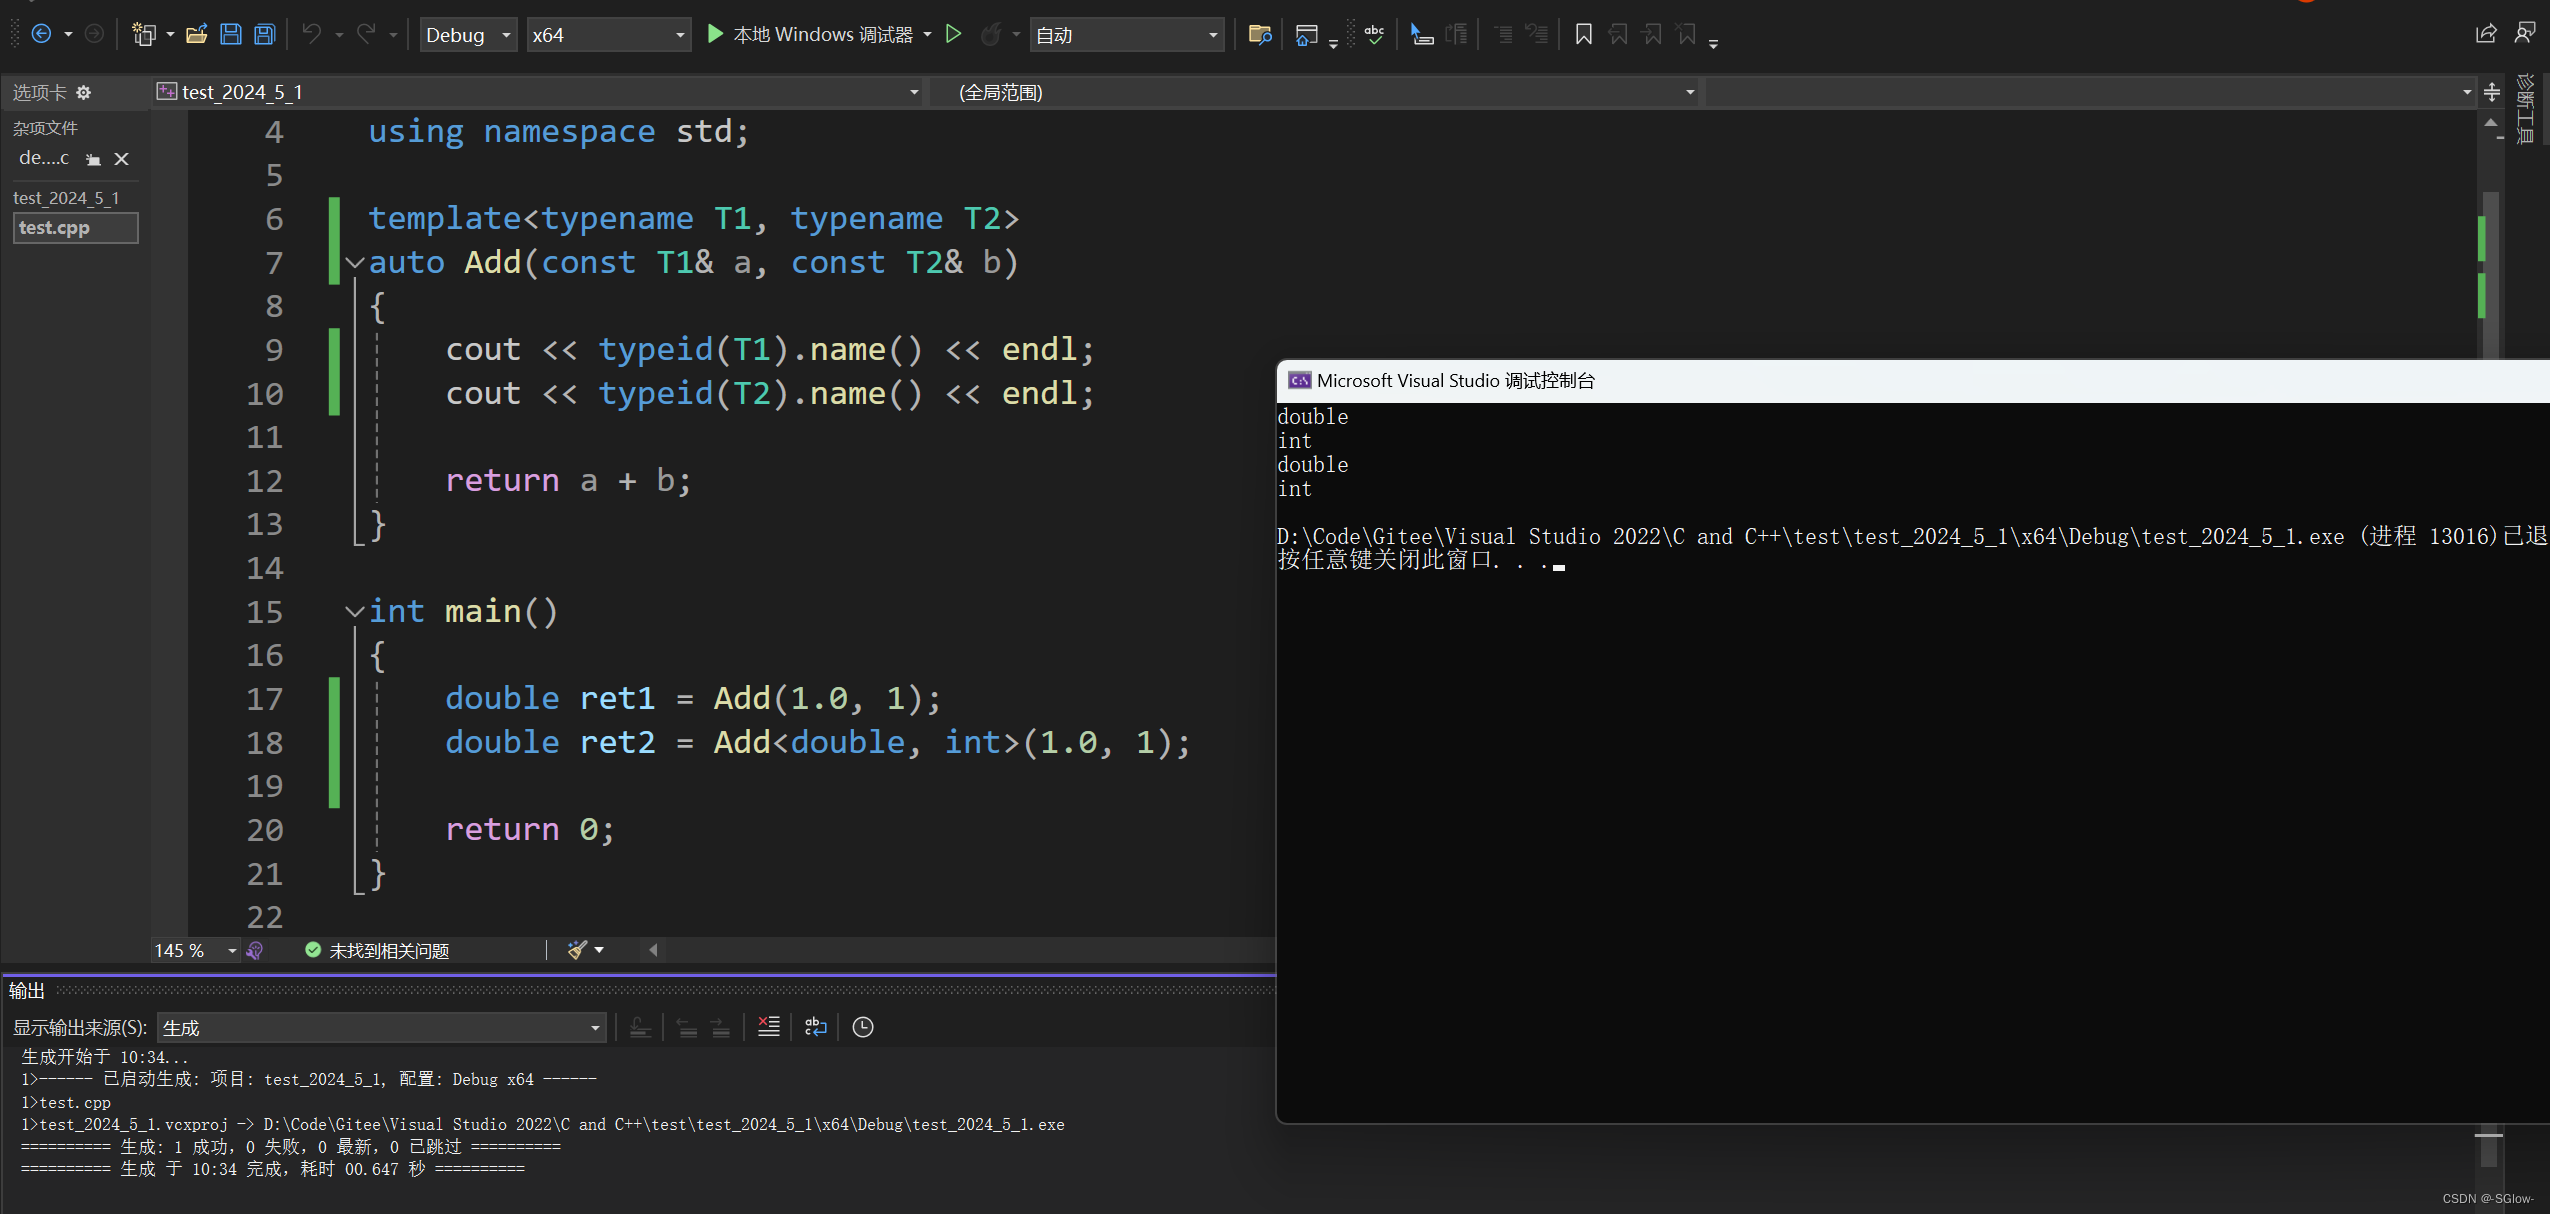Click the Find in Files icon

[x=1260, y=34]
